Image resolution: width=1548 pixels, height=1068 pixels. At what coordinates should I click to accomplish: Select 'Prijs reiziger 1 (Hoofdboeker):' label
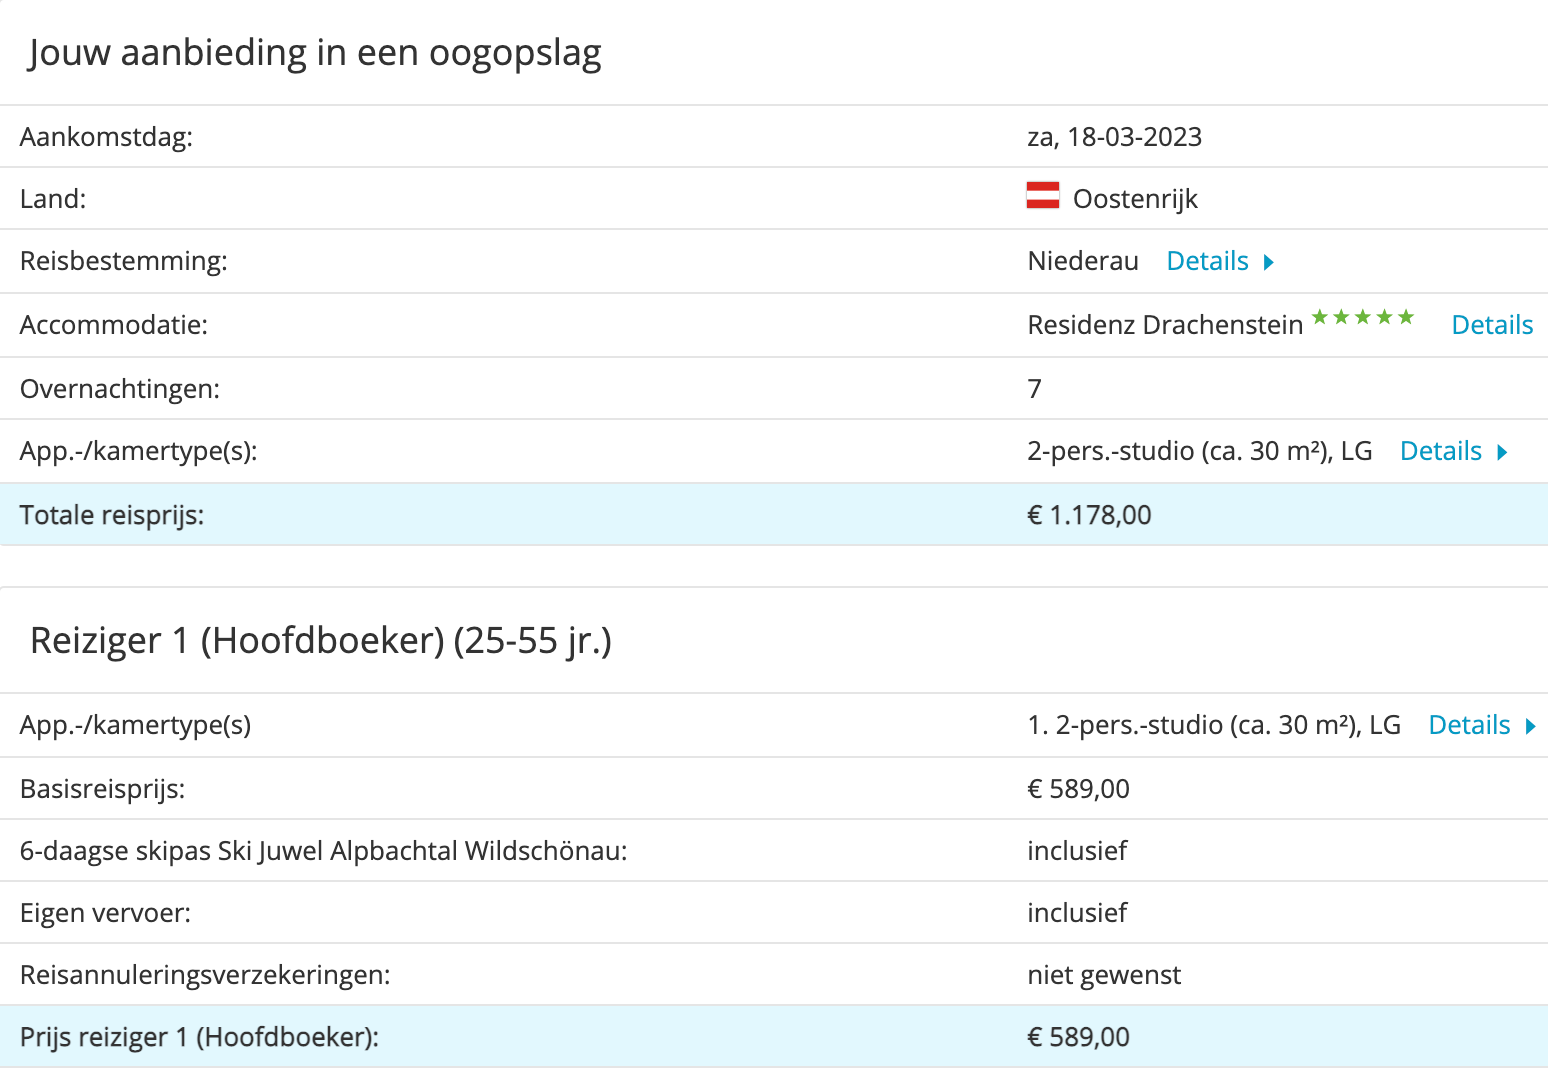point(200,1037)
